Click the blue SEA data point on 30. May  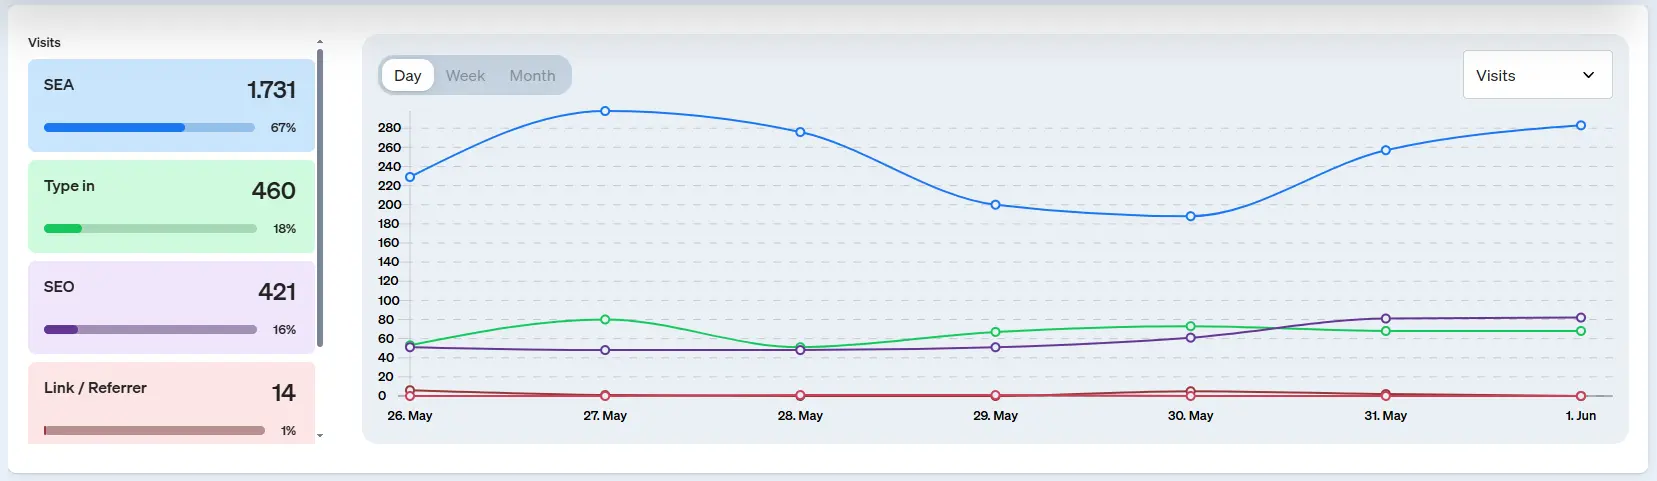tap(1190, 216)
